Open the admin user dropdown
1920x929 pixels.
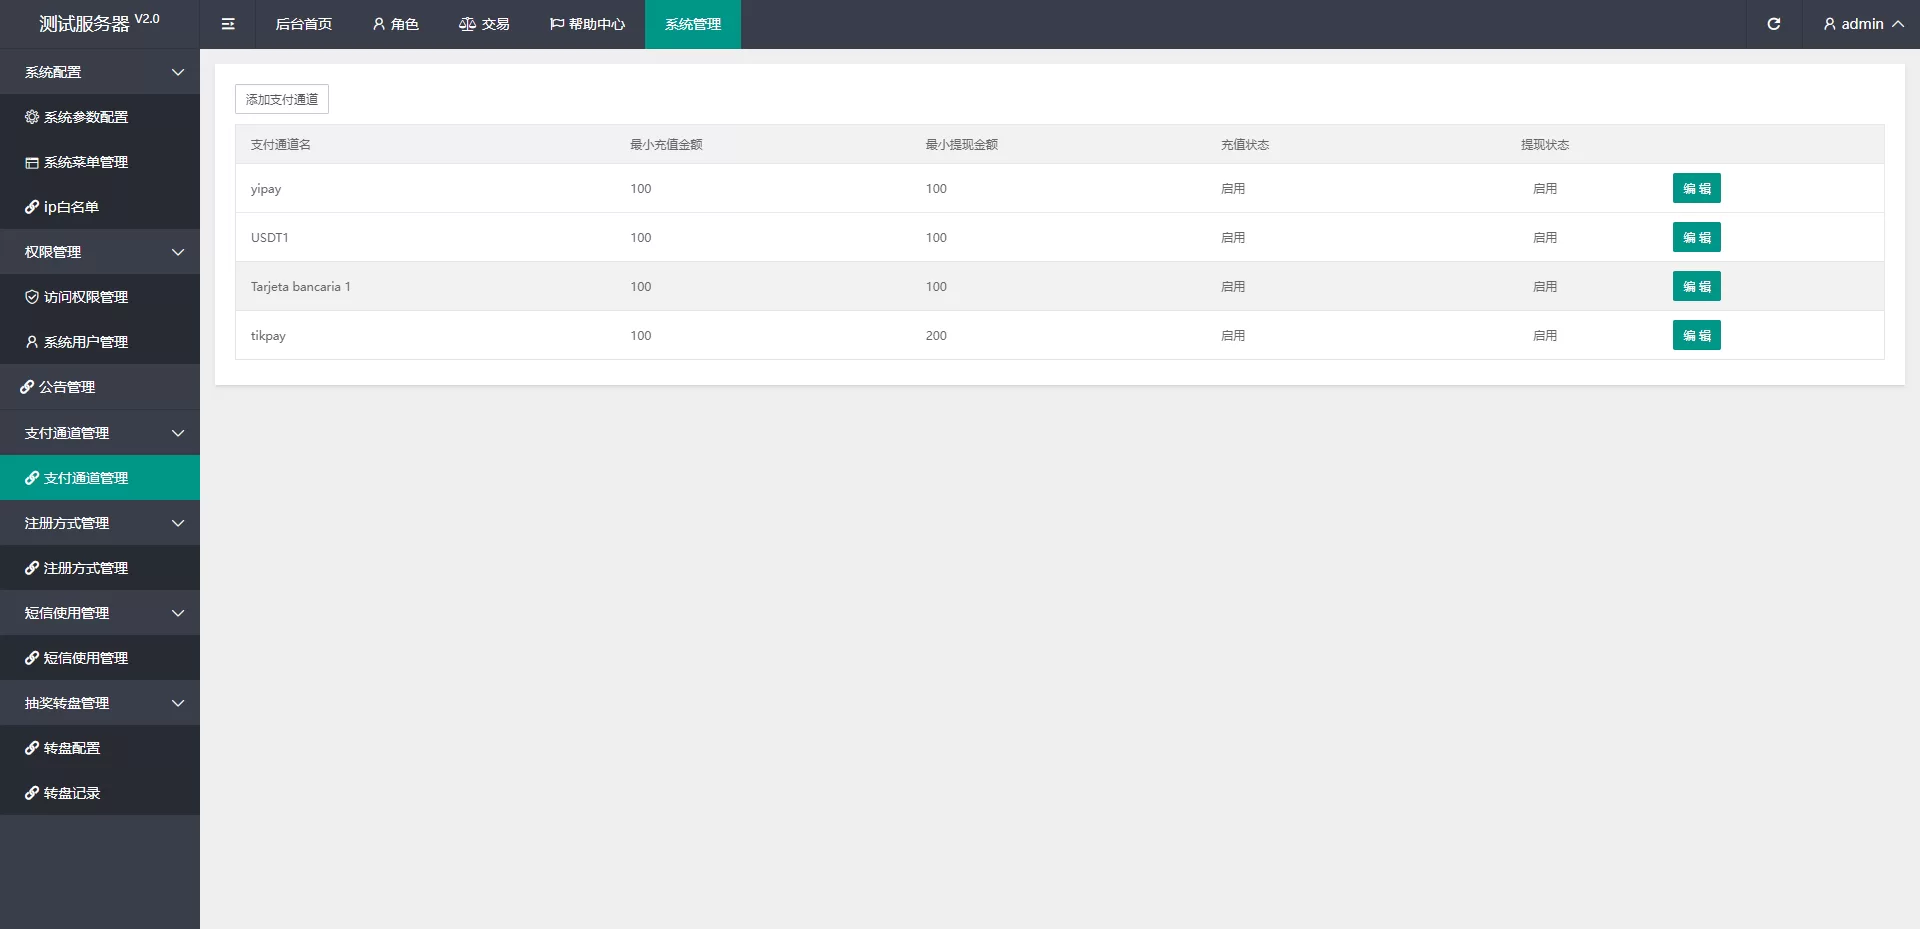pos(1862,24)
